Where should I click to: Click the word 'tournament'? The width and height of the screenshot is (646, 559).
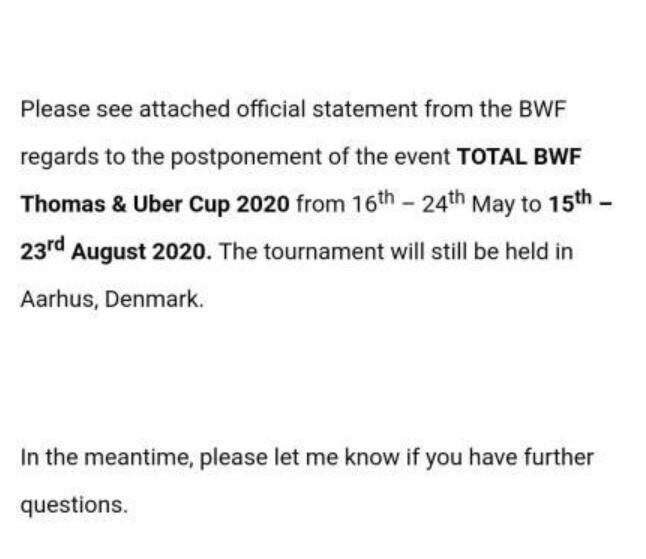coord(323,252)
